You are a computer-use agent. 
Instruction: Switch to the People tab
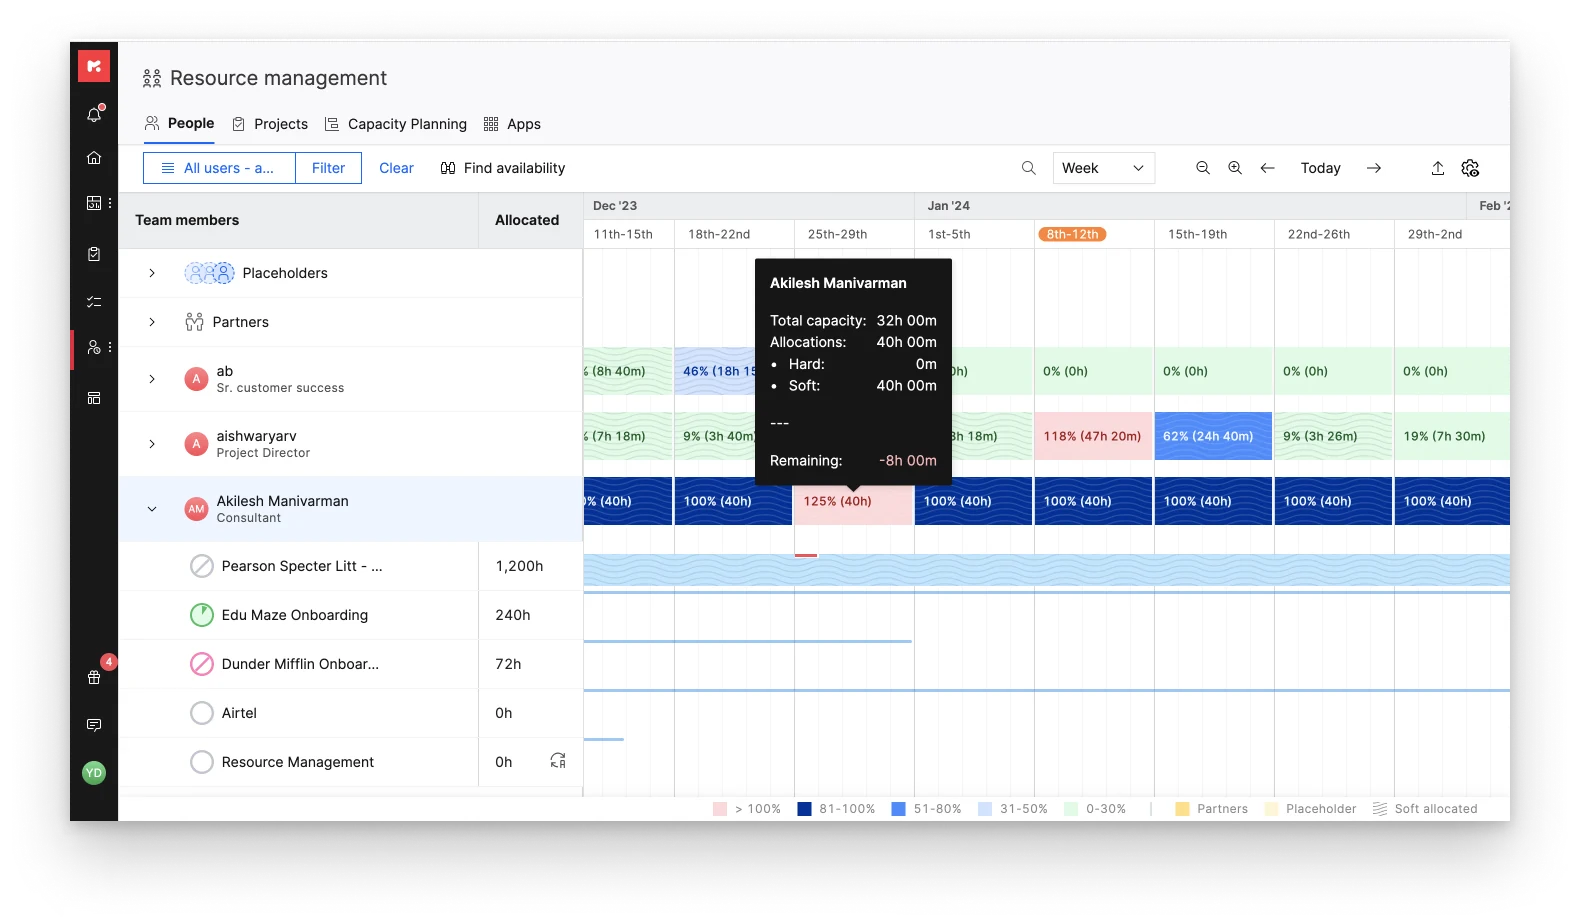click(x=179, y=124)
